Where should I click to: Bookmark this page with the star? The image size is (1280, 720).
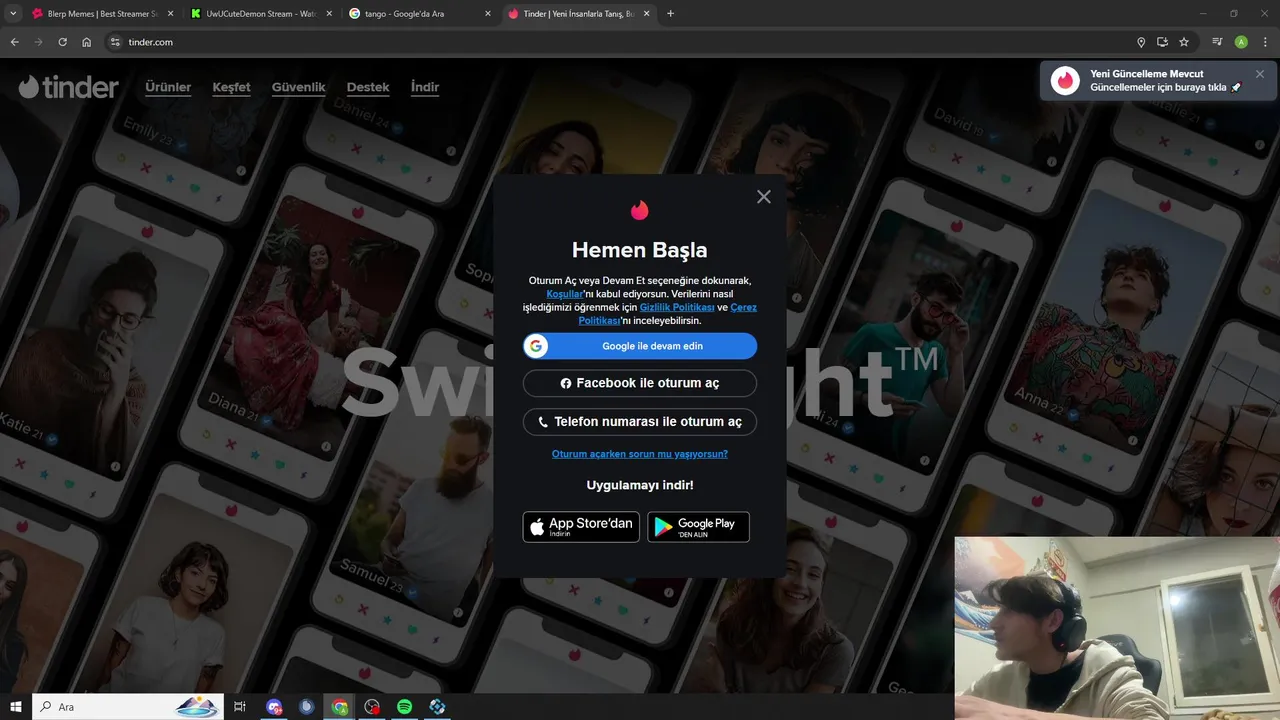[1184, 42]
